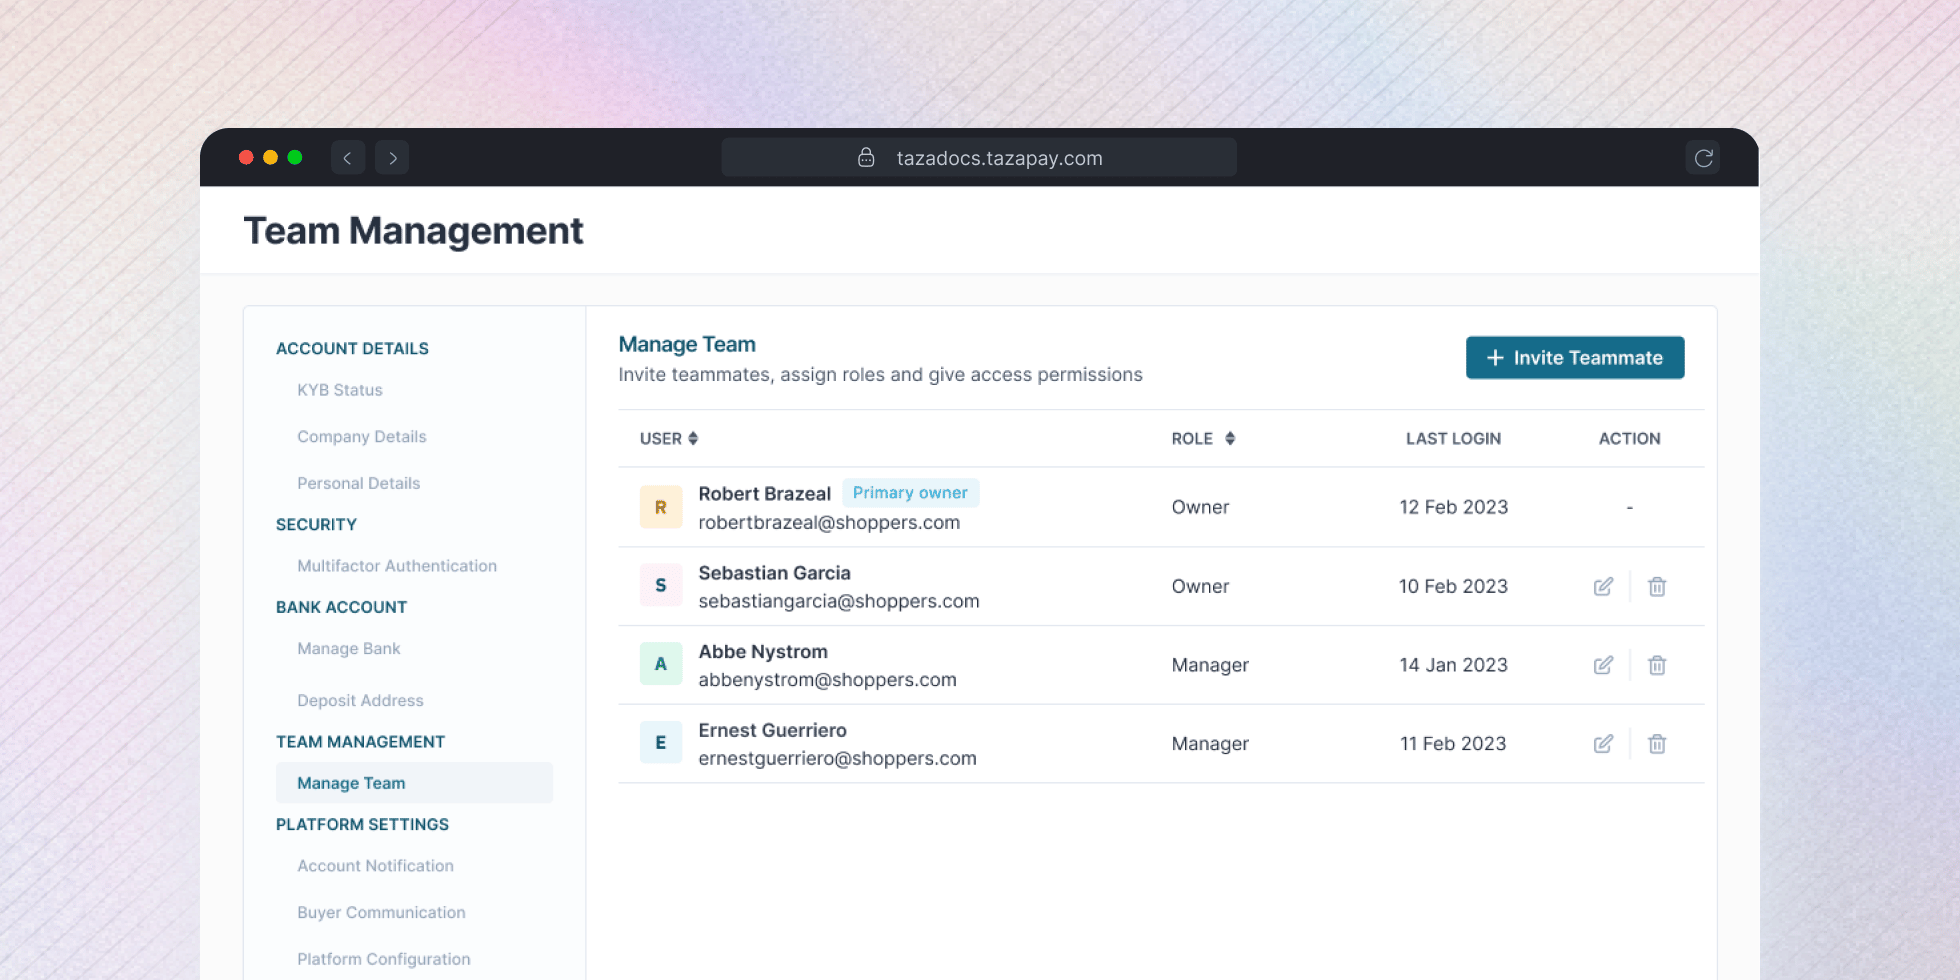1960x980 pixels.
Task: Sort table by USER column arrows
Action: pos(693,439)
